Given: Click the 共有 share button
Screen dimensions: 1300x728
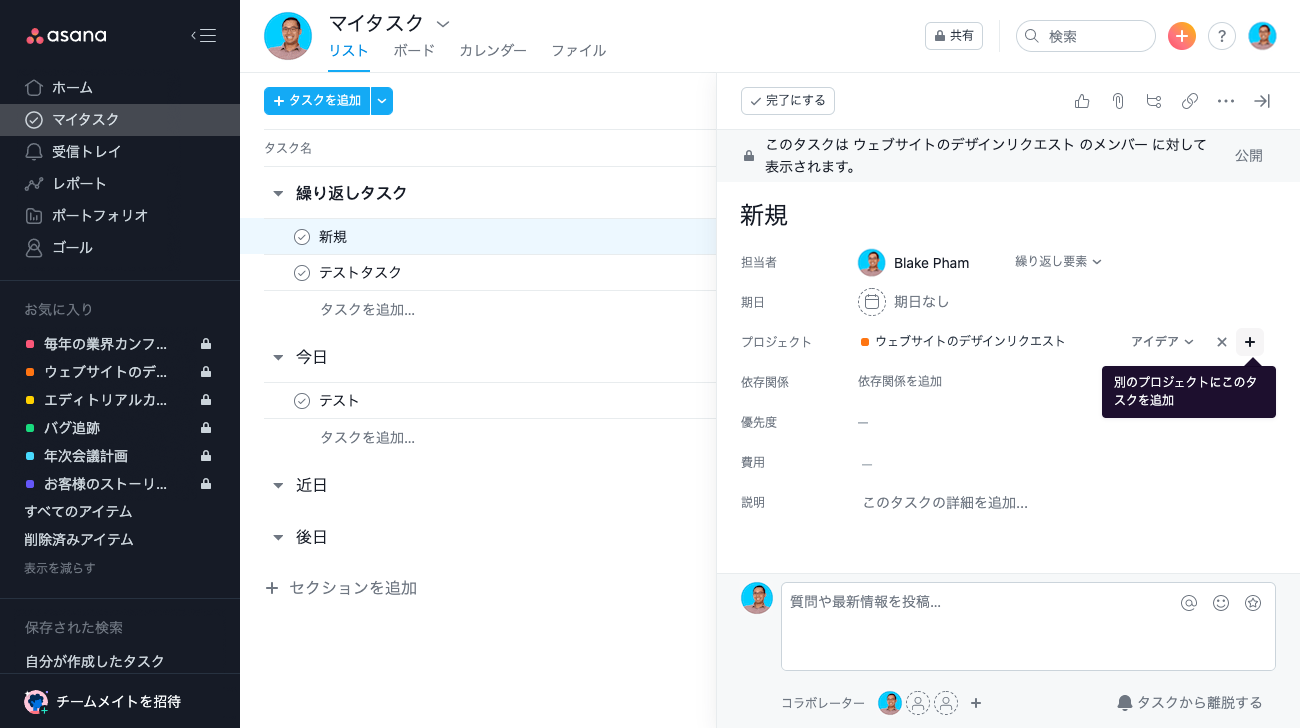Looking at the screenshot, I should [x=954, y=36].
